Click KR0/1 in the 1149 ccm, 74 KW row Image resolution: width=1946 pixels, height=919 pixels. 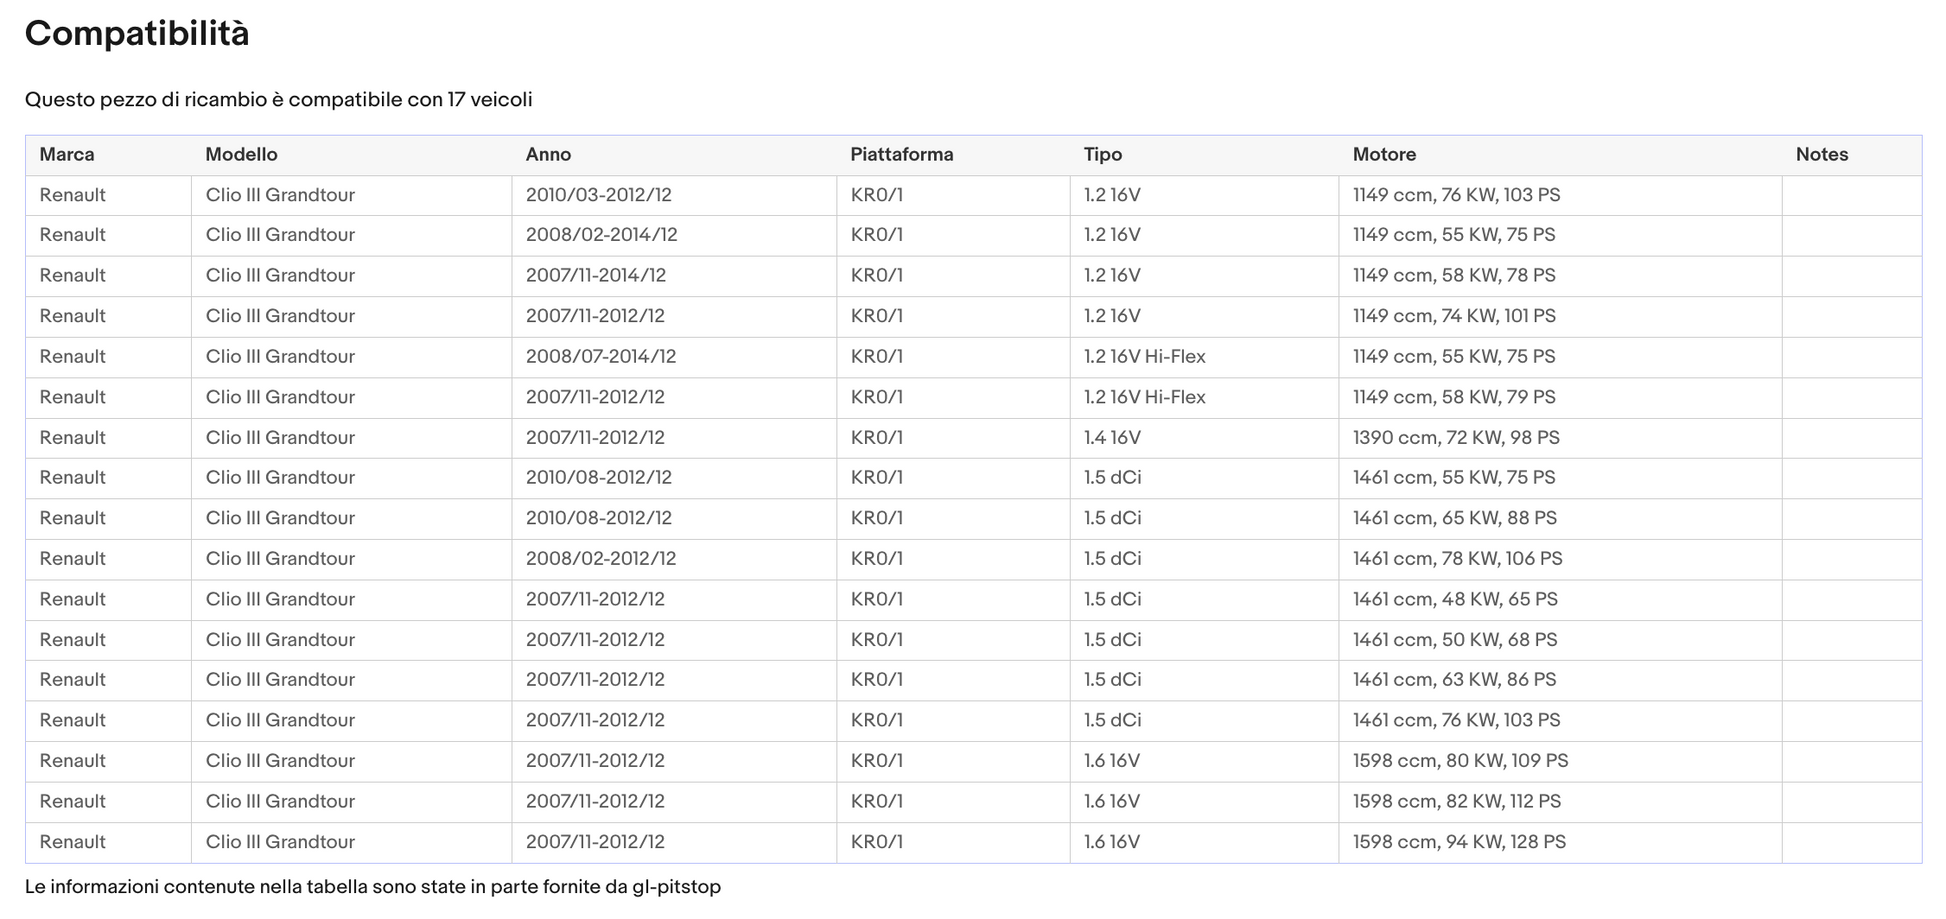pyautogui.click(x=877, y=316)
